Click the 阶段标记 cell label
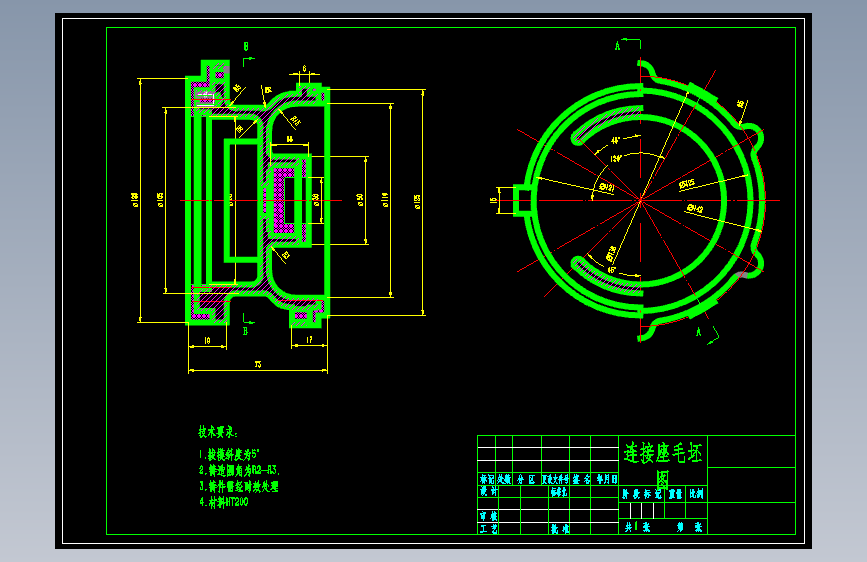The image size is (867, 562). pyautogui.click(x=641, y=494)
